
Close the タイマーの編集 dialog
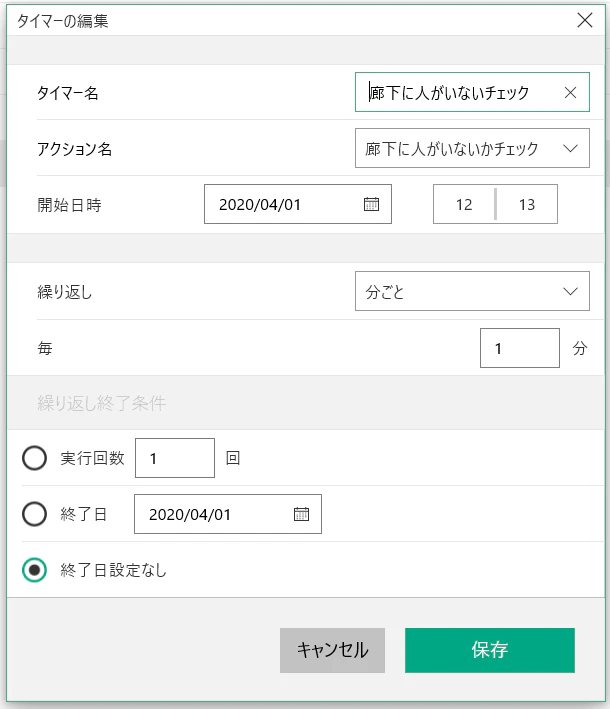pyautogui.click(x=585, y=20)
